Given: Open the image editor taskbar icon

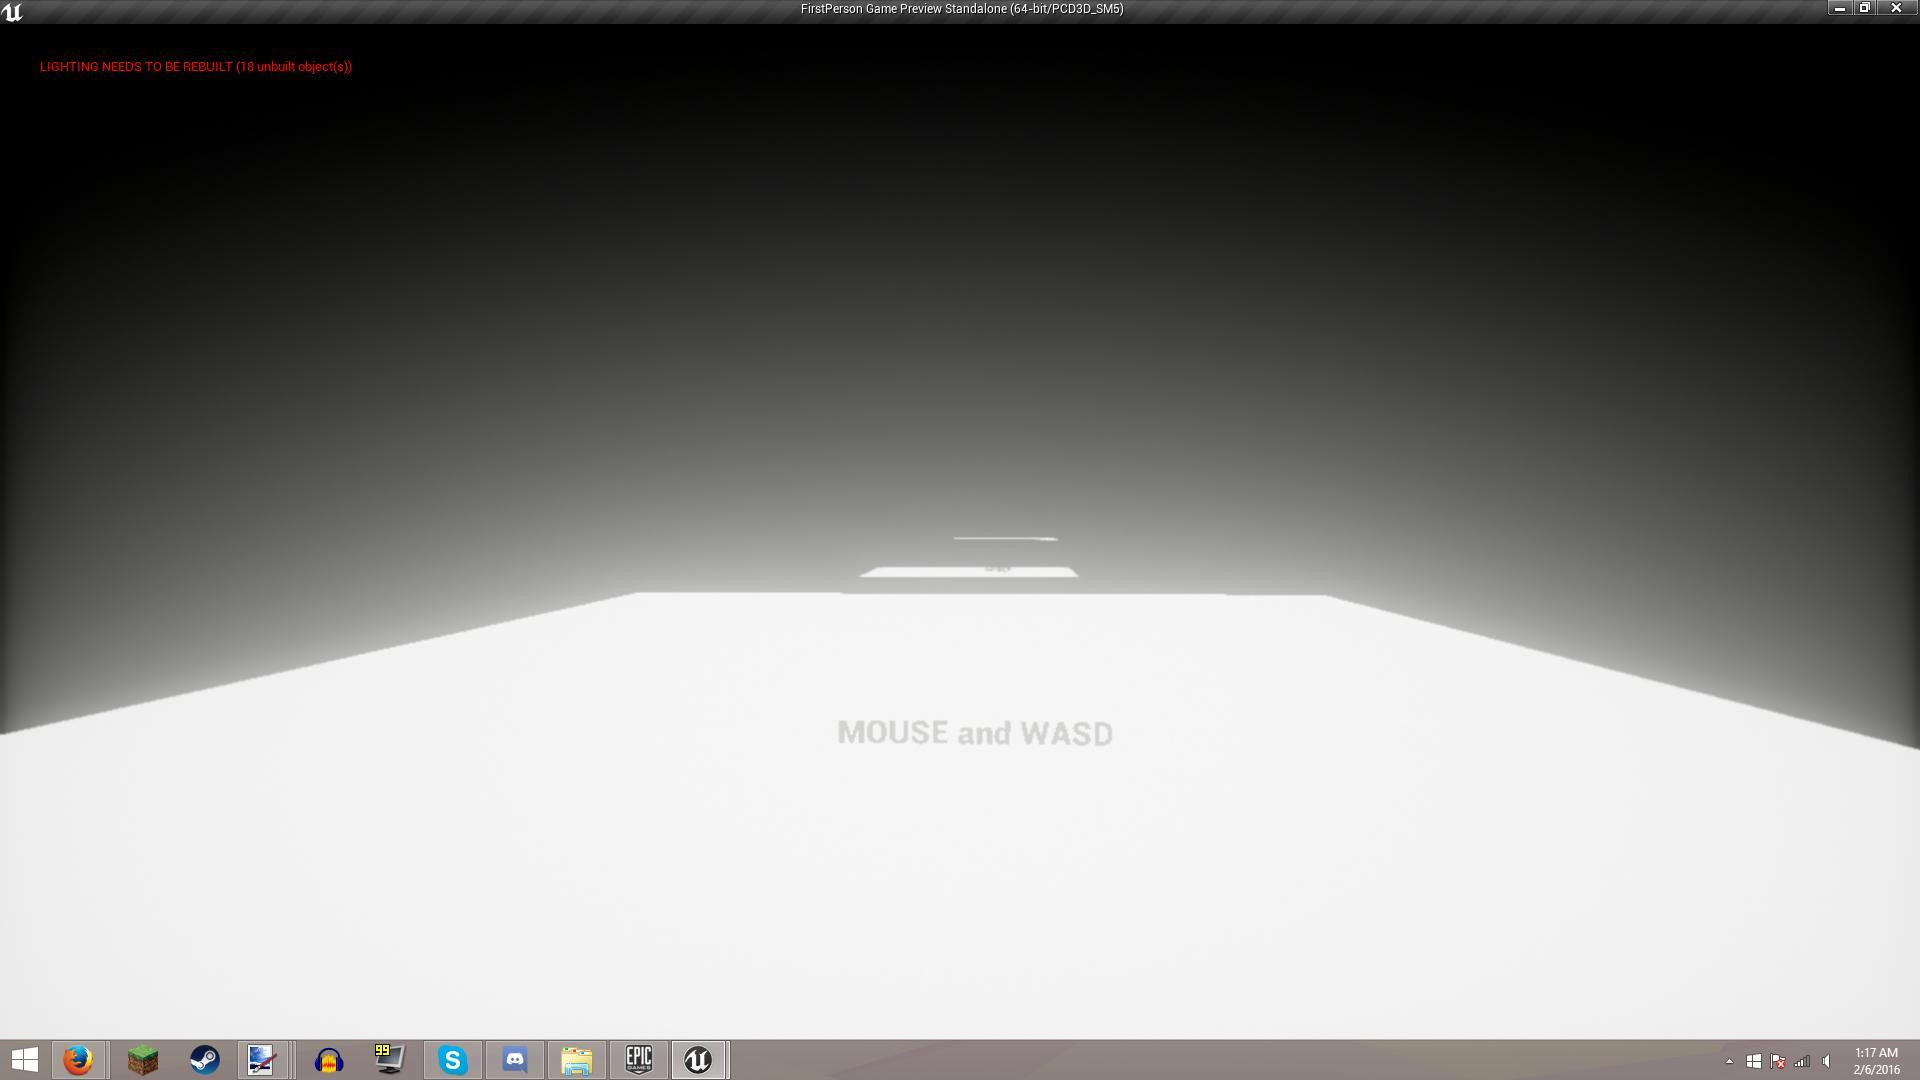Looking at the screenshot, I should tap(262, 1059).
